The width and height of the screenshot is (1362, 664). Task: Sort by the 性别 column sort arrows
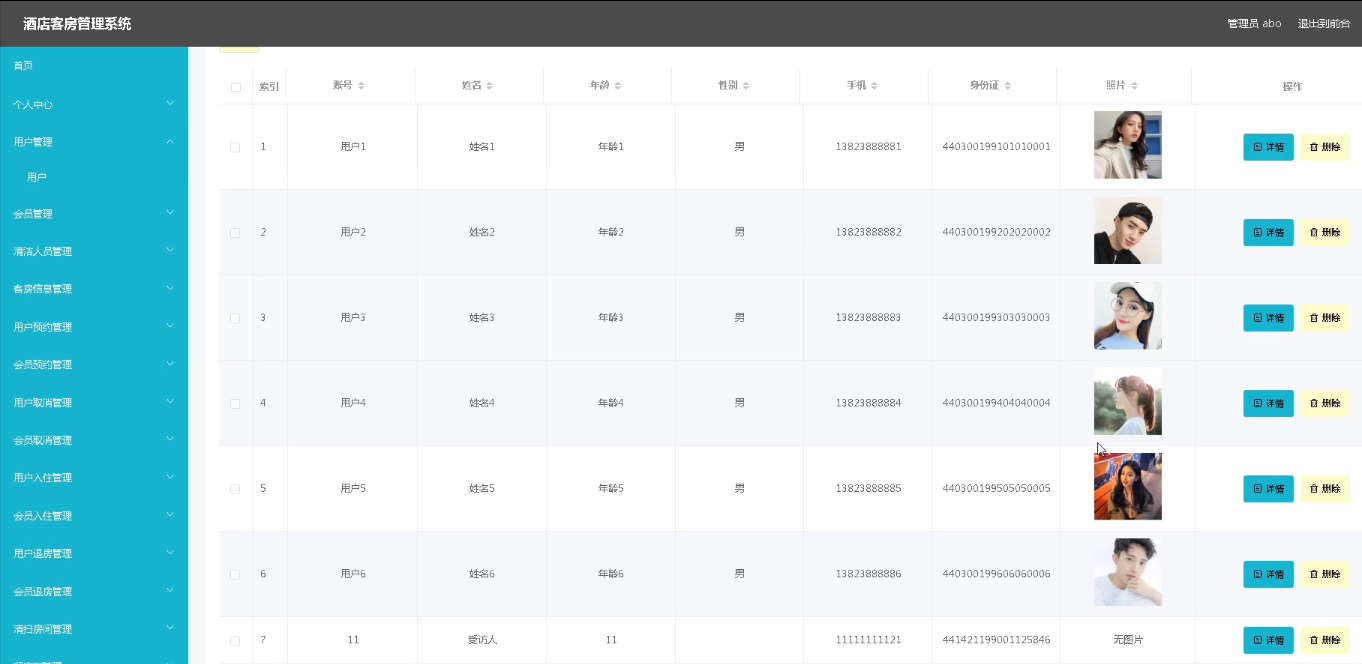[746, 86]
